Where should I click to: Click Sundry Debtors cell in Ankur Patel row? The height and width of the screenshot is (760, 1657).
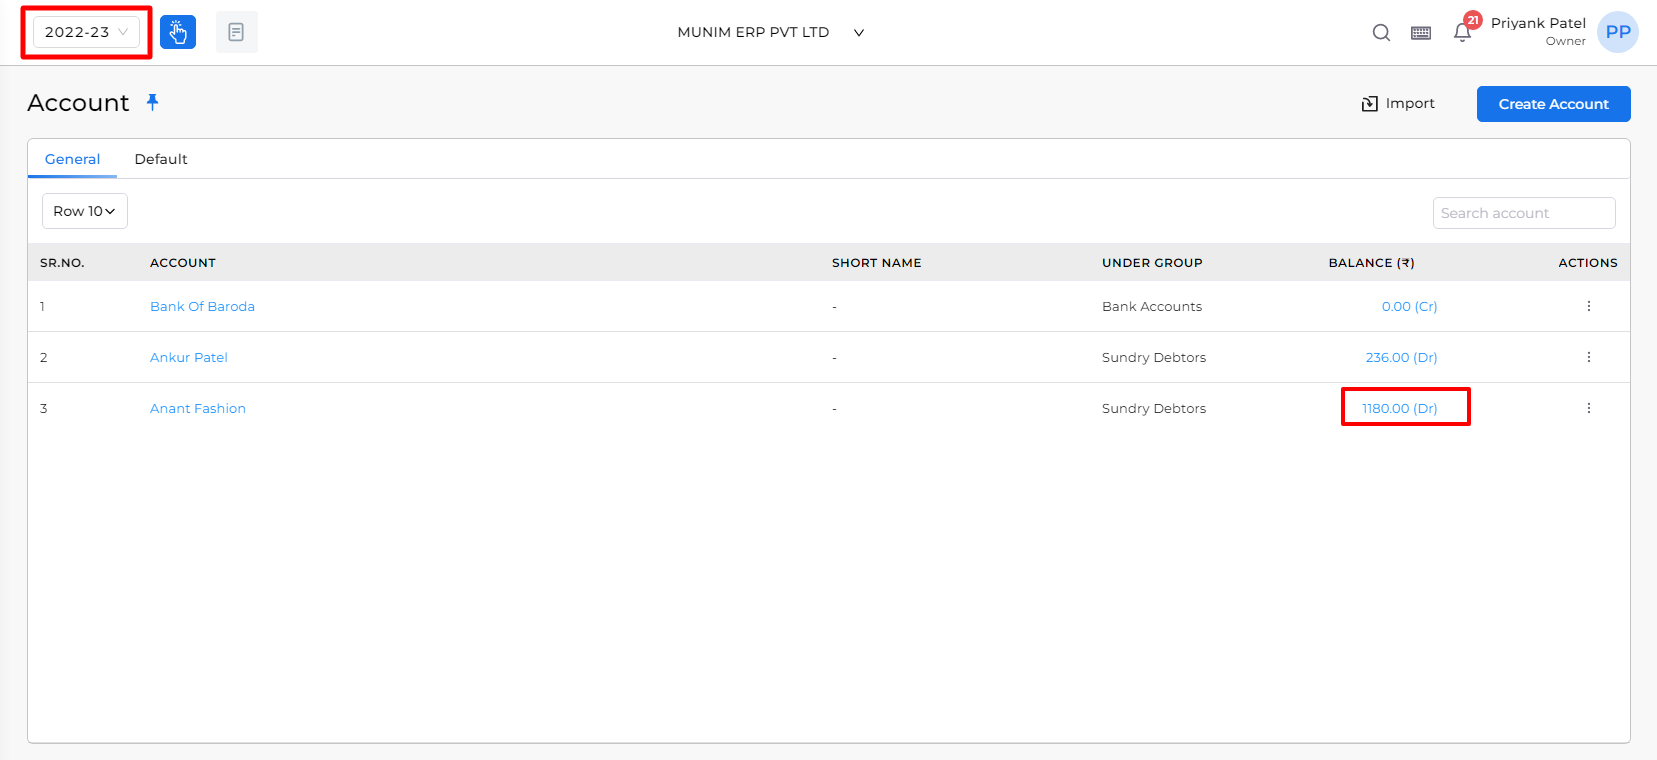coord(1154,357)
